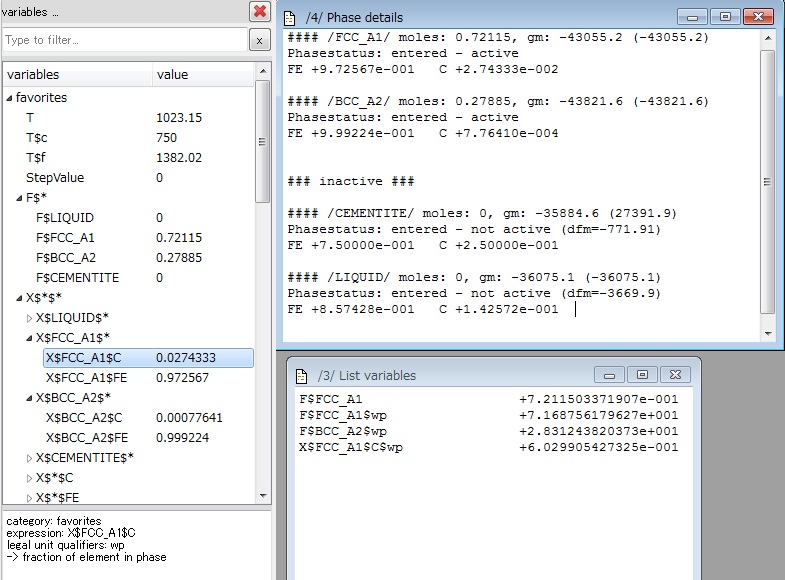785x580 pixels.
Task: Expand the X$CEMENTITE$* node
Action: pyautogui.click(x=29, y=457)
